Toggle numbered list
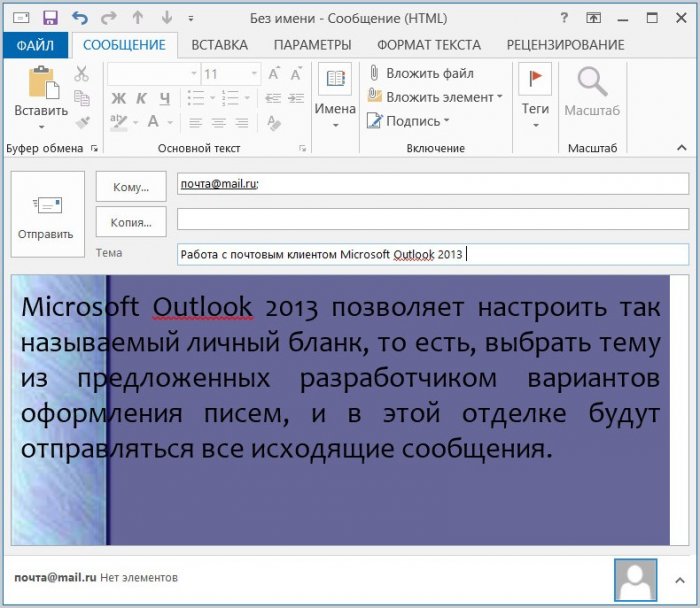This screenshot has width=700, height=608. pyautogui.click(x=230, y=98)
